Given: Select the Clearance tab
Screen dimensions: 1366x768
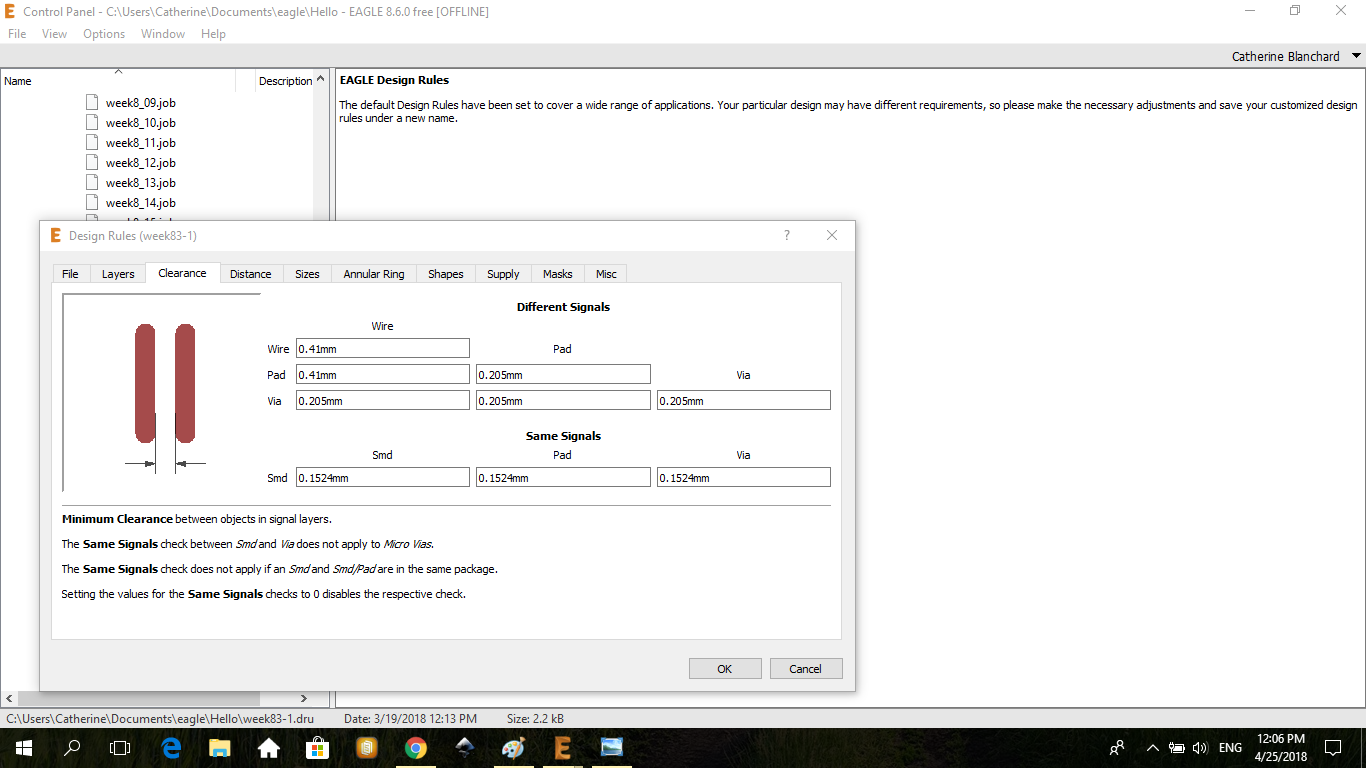Looking at the screenshot, I should pyautogui.click(x=182, y=273).
